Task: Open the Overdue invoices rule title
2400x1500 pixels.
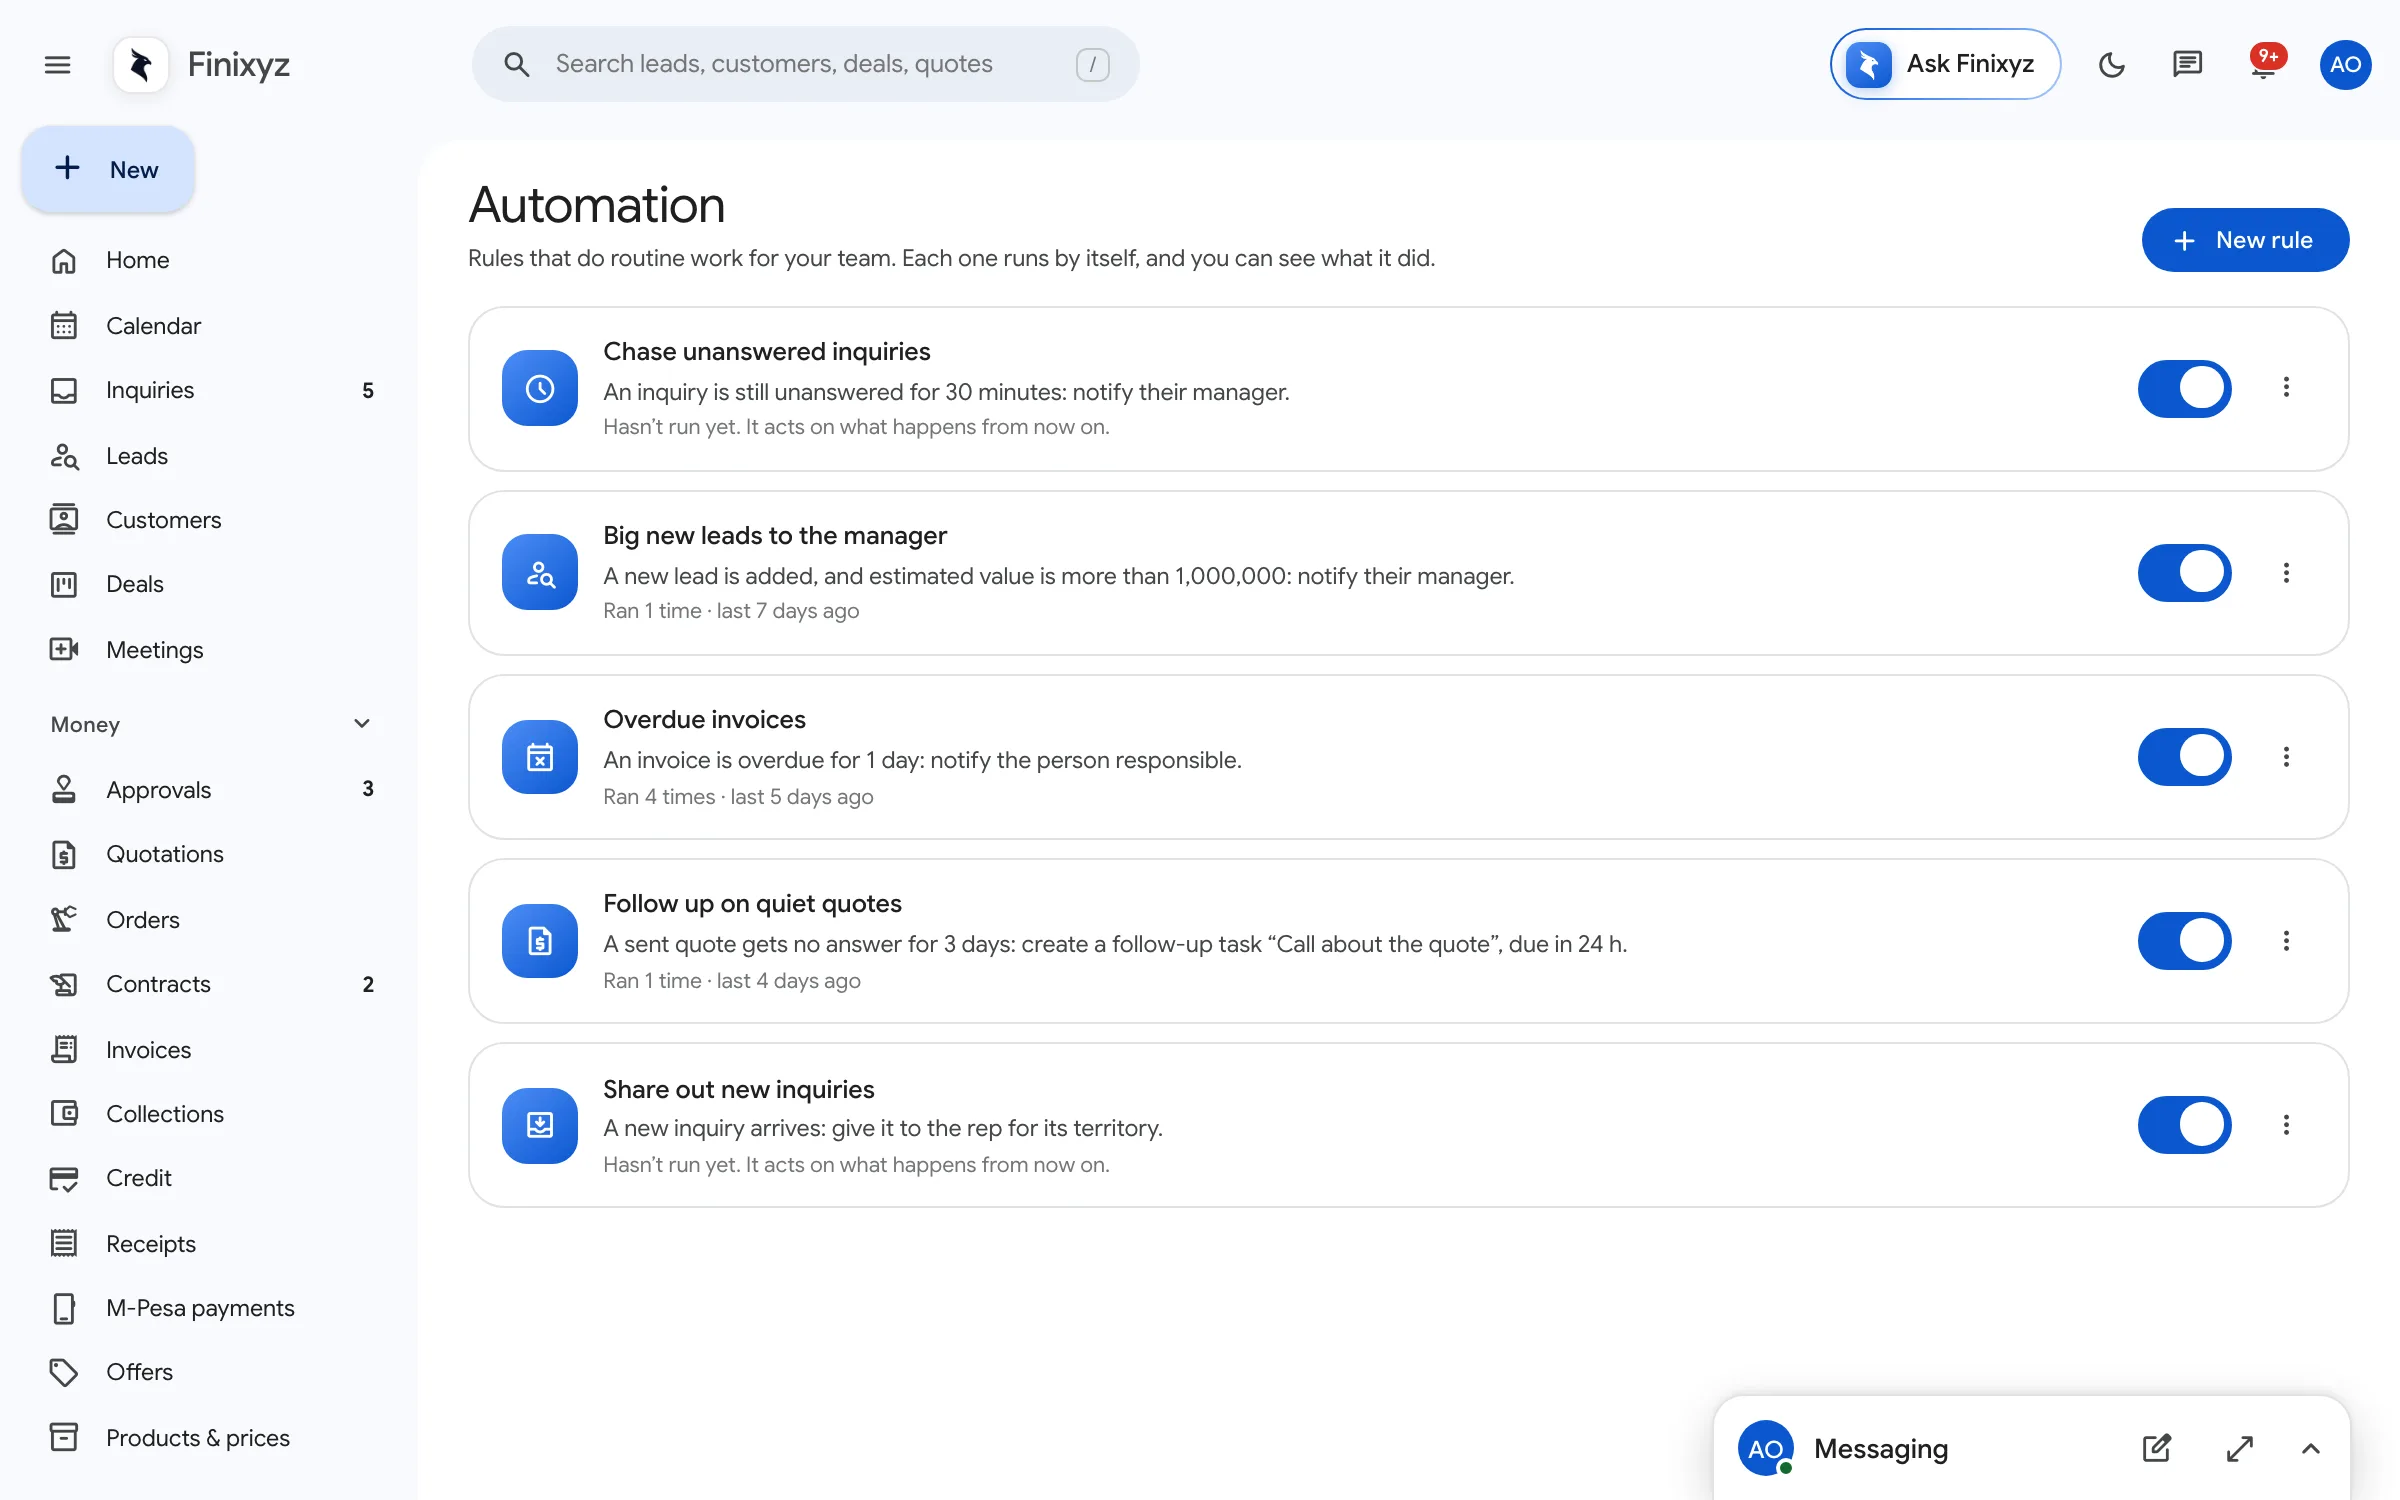Action: (704, 720)
